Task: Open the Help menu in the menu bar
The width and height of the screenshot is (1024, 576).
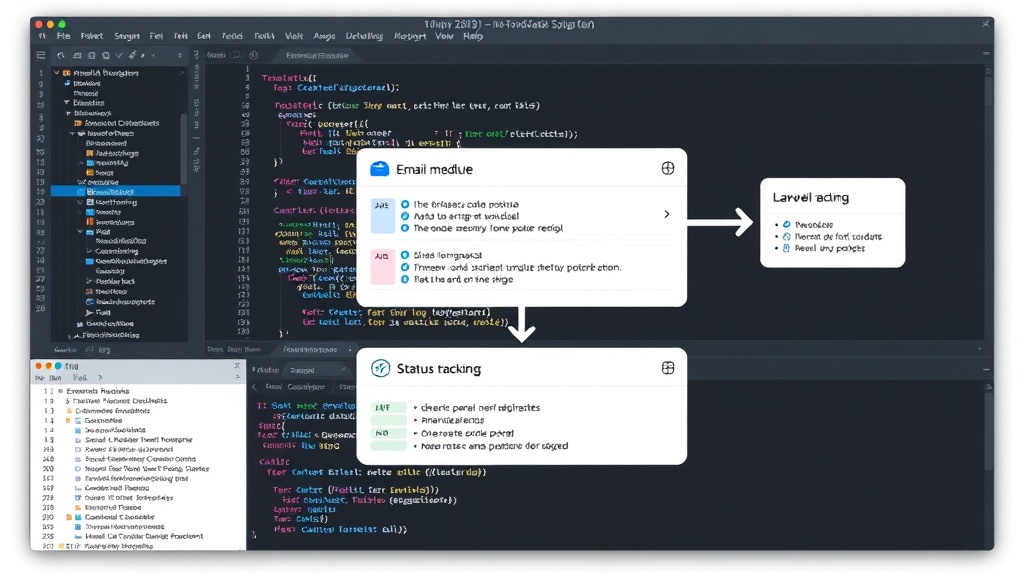Action: tap(473, 36)
